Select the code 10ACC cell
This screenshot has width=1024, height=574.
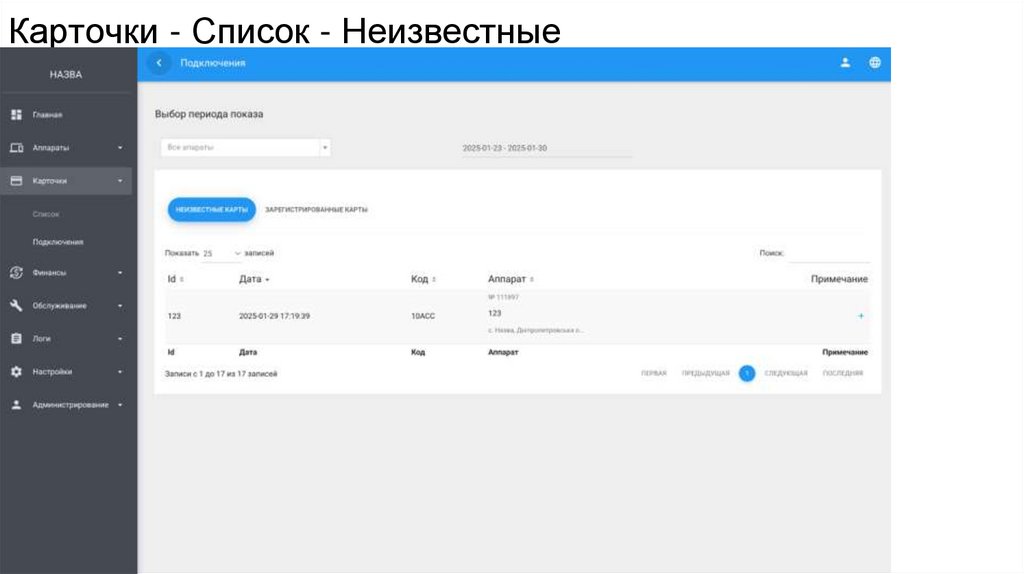(x=423, y=316)
